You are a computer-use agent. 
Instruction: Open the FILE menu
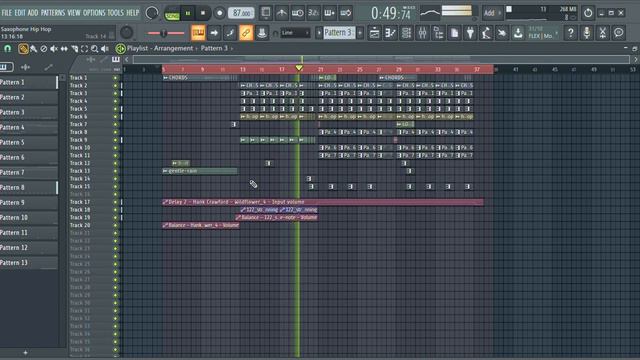[x=7, y=13]
